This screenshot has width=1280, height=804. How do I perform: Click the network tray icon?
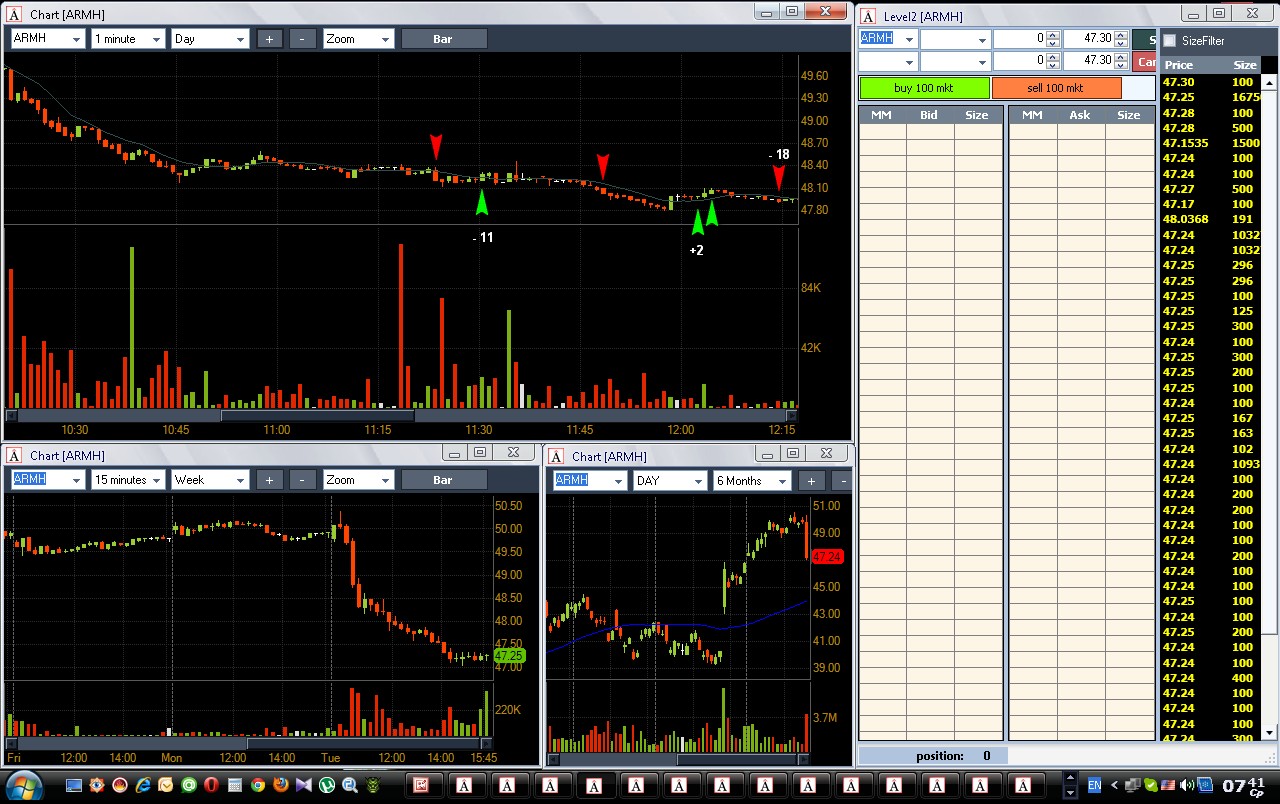[1133, 785]
